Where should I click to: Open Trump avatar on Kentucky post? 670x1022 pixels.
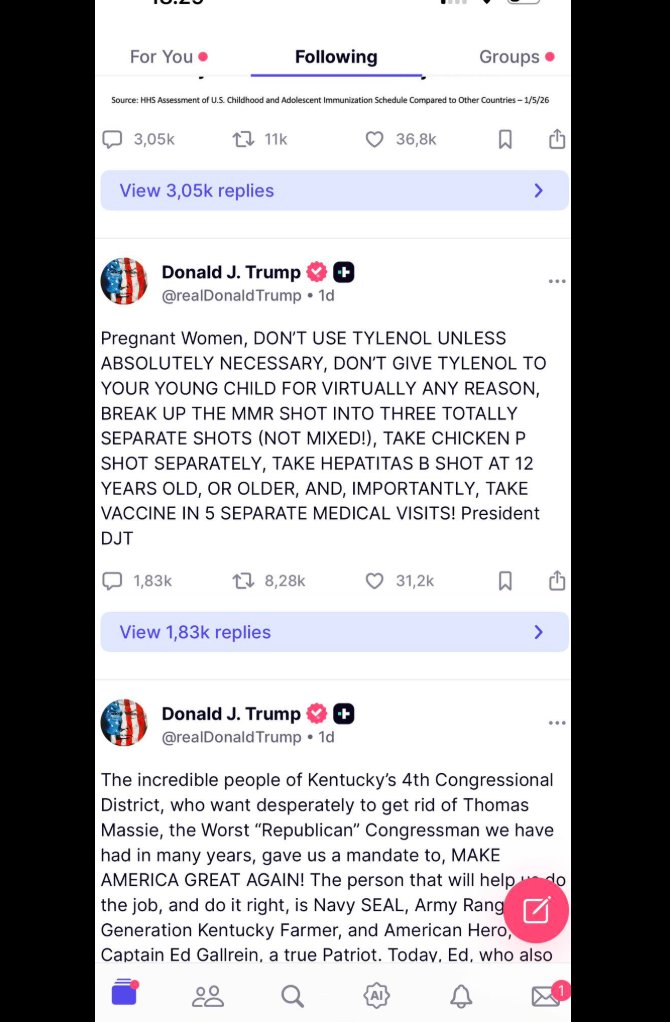click(x=124, y=723)
